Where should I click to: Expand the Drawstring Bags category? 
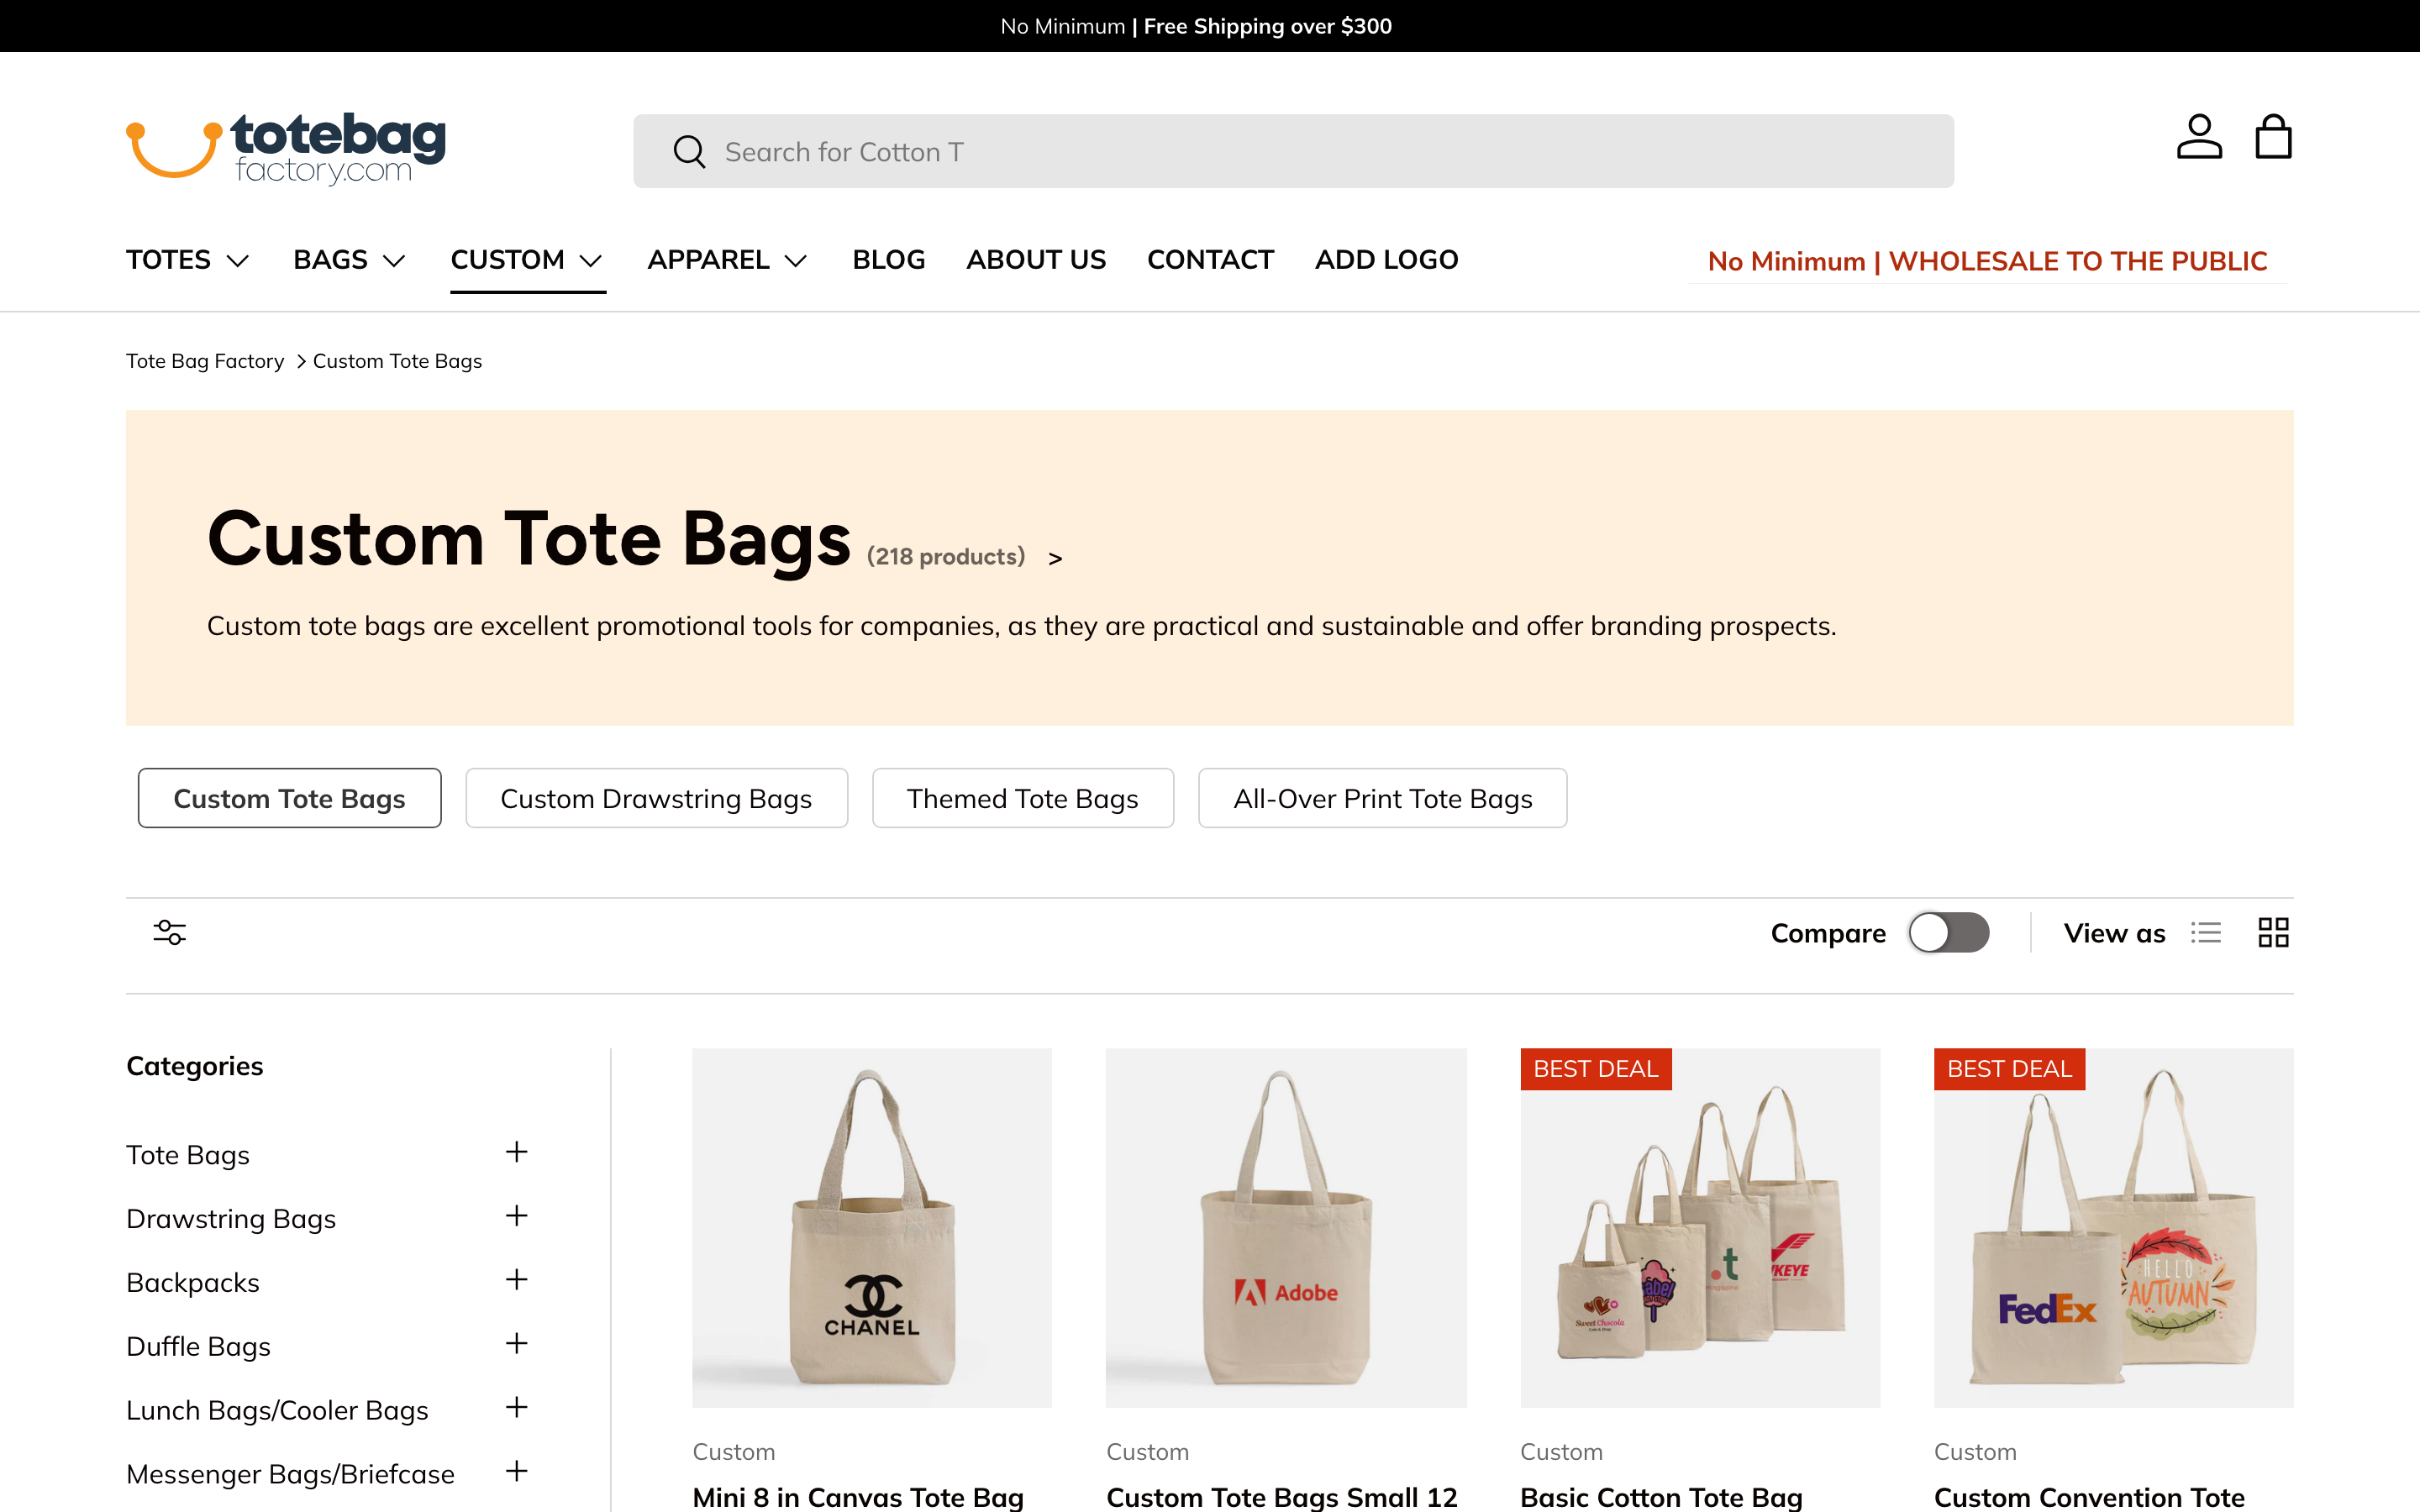click(x=516, y=1217)
